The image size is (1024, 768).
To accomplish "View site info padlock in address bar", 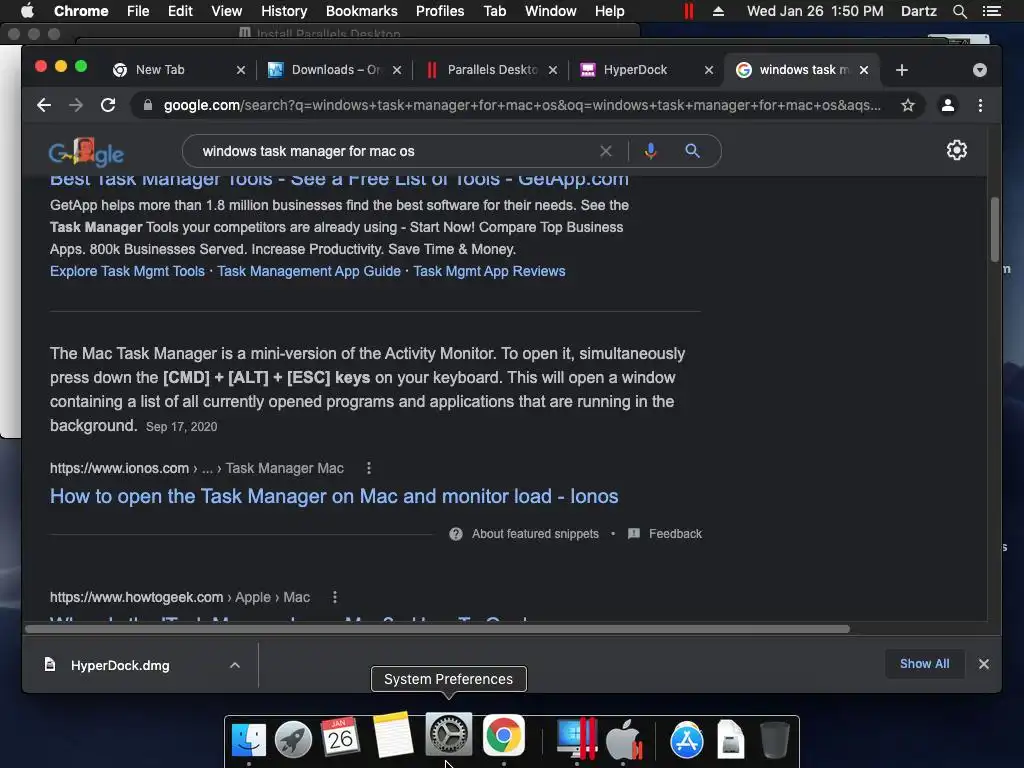I will coord(148,105).
